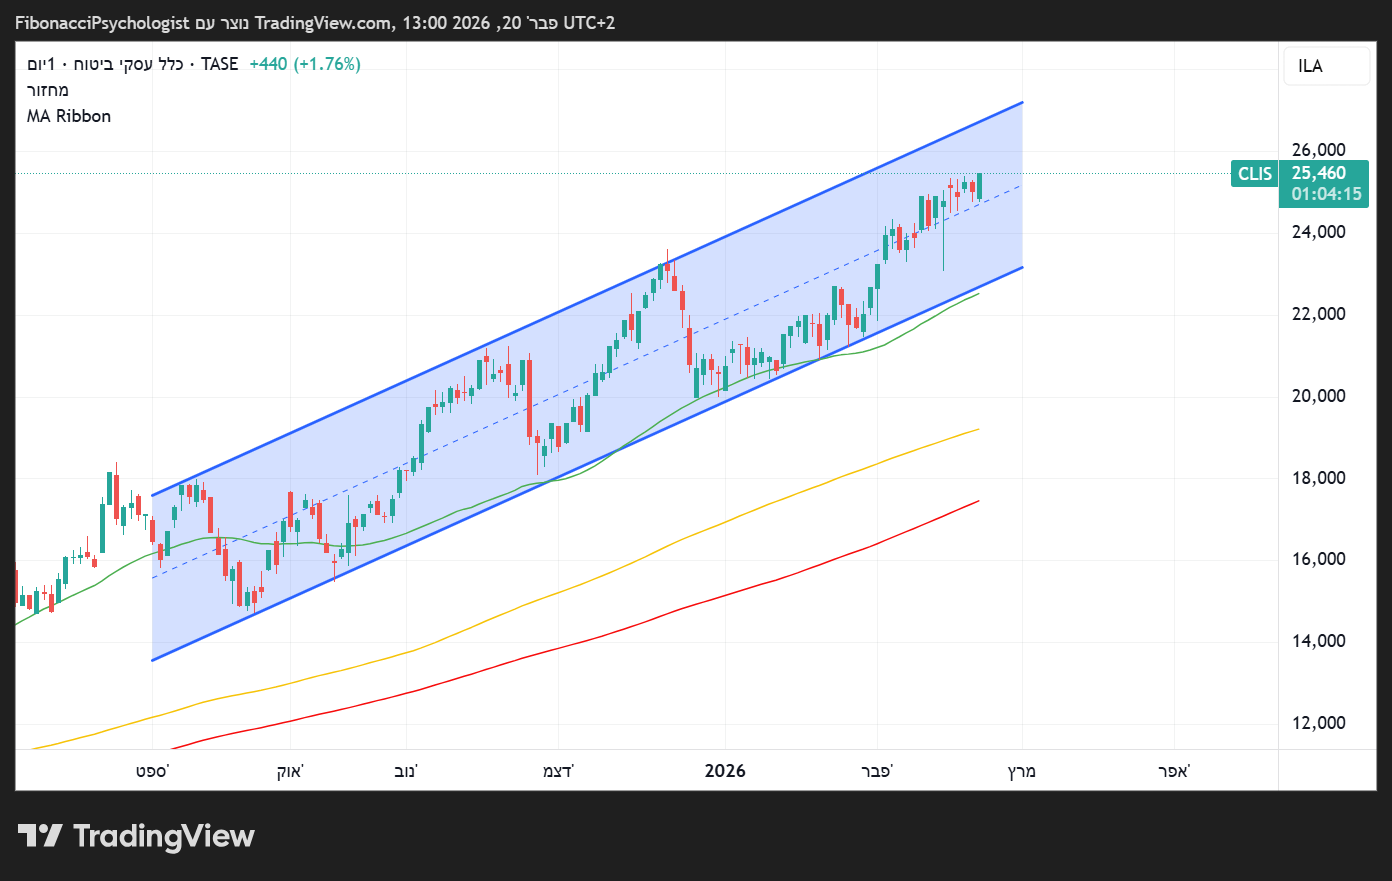The width and height of the screenshot is (1392, 881).
Task: Click the FibonacciPsychologist author name in the header
Action: (102, 23)
